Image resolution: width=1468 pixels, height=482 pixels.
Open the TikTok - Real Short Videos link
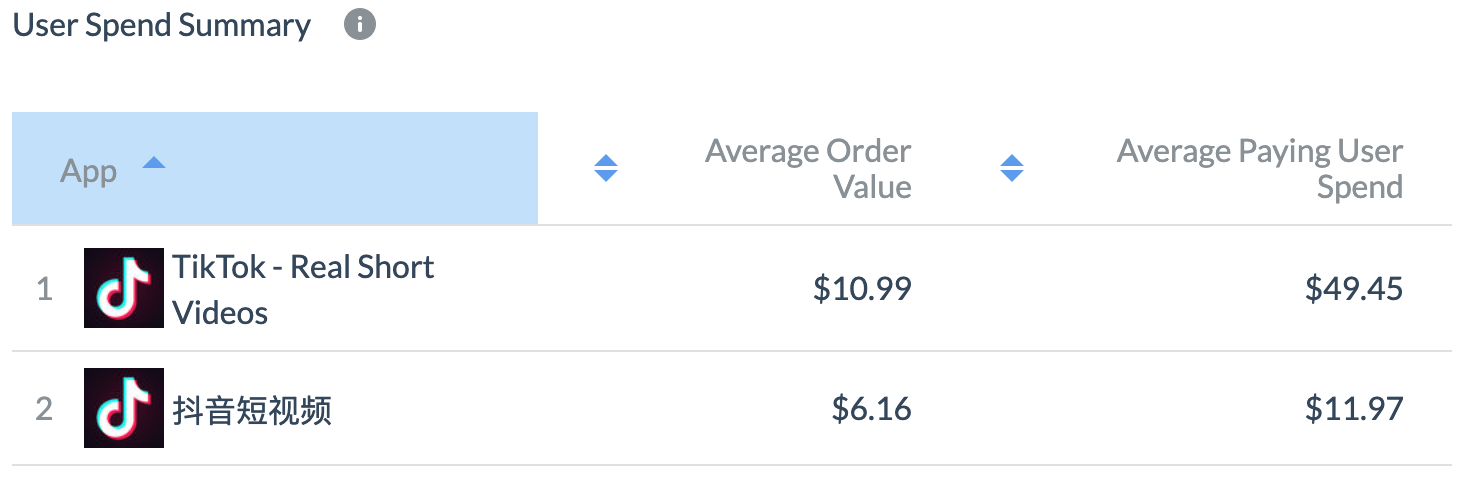pyautogui.click(x=303, y=289)
